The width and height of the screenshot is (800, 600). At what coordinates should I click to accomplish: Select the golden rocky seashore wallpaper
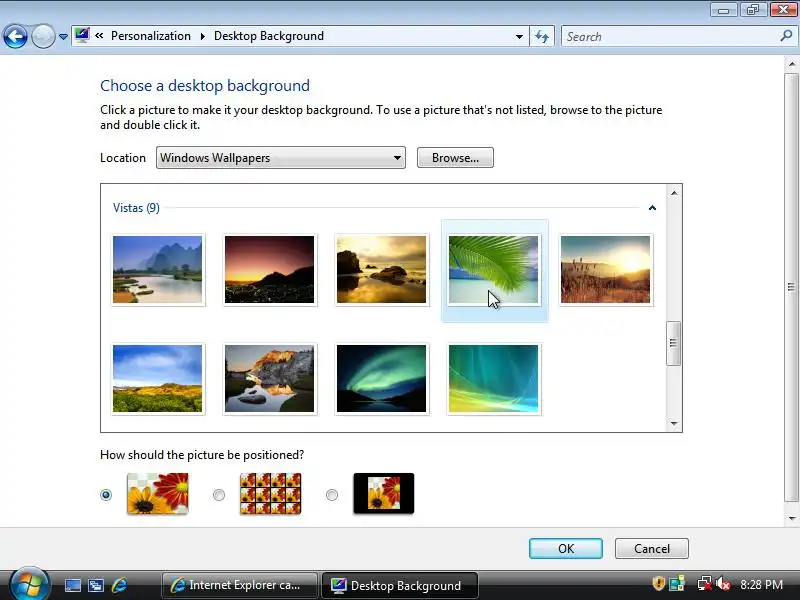(x=382, y=269)
